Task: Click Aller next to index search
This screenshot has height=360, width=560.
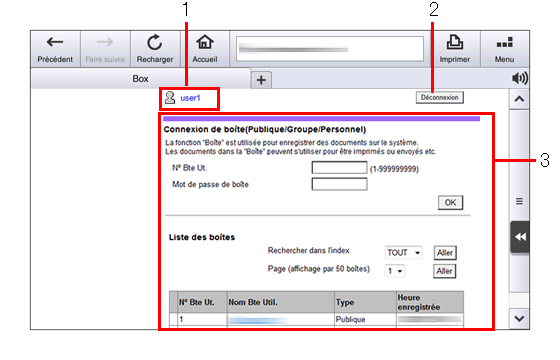Action: [445, 252]
